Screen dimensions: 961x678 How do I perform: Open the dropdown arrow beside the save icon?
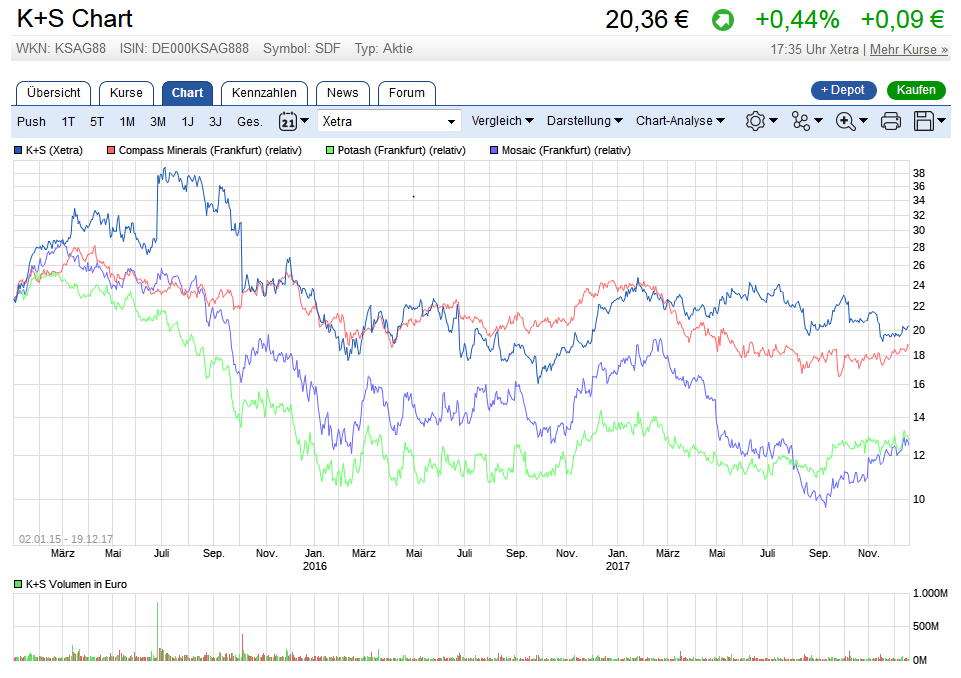pyautogui.click(x=942, y=121)
